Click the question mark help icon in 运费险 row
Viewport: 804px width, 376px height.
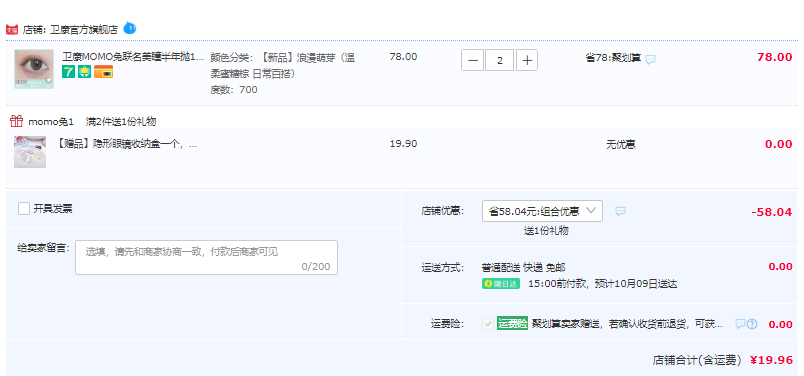(x=752, y=324)
